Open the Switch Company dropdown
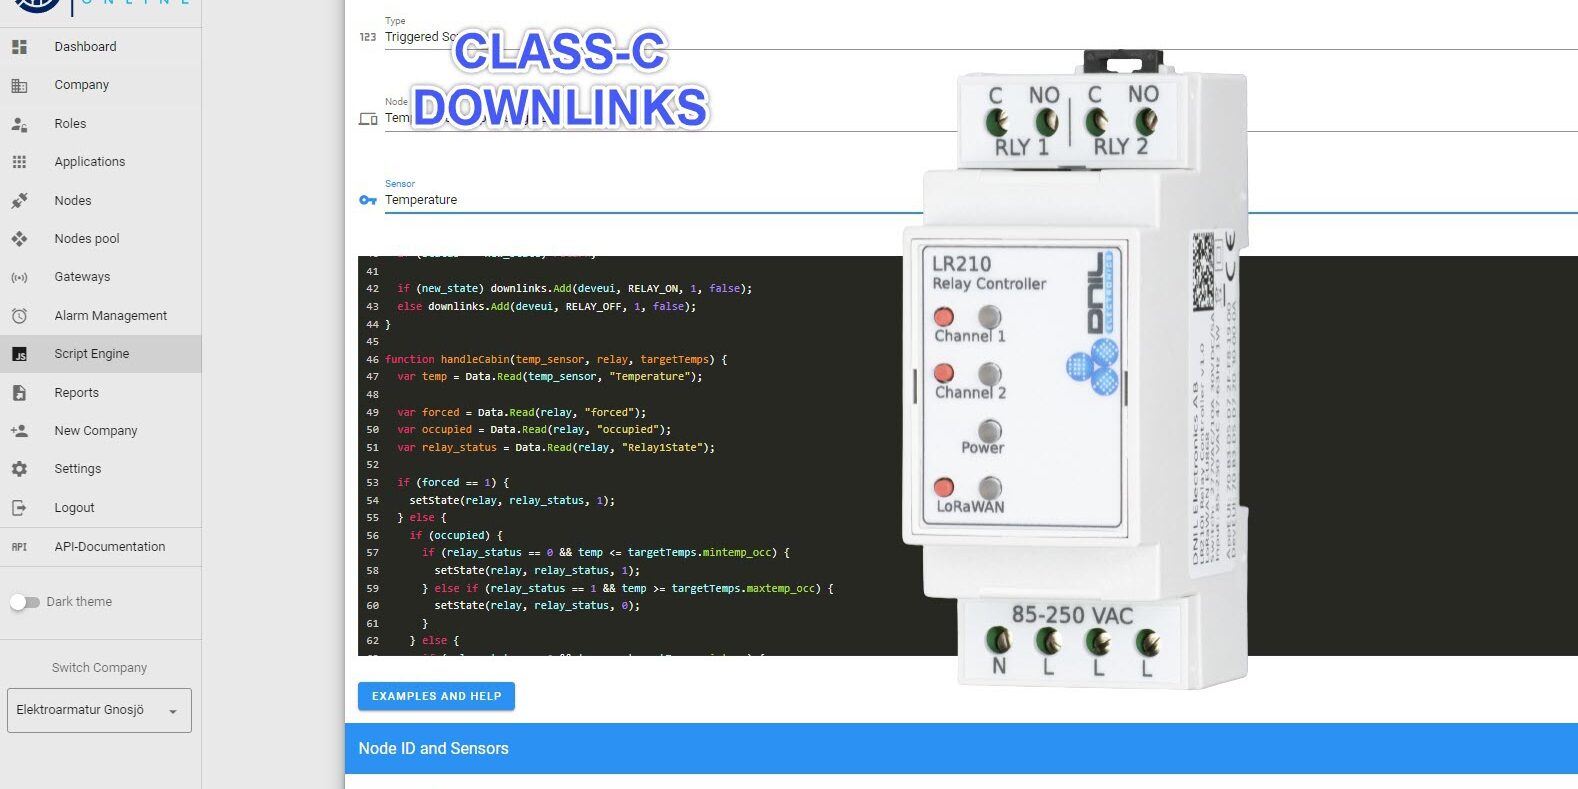The width and height of the screenshot is (1578, 789). (99, 710)
